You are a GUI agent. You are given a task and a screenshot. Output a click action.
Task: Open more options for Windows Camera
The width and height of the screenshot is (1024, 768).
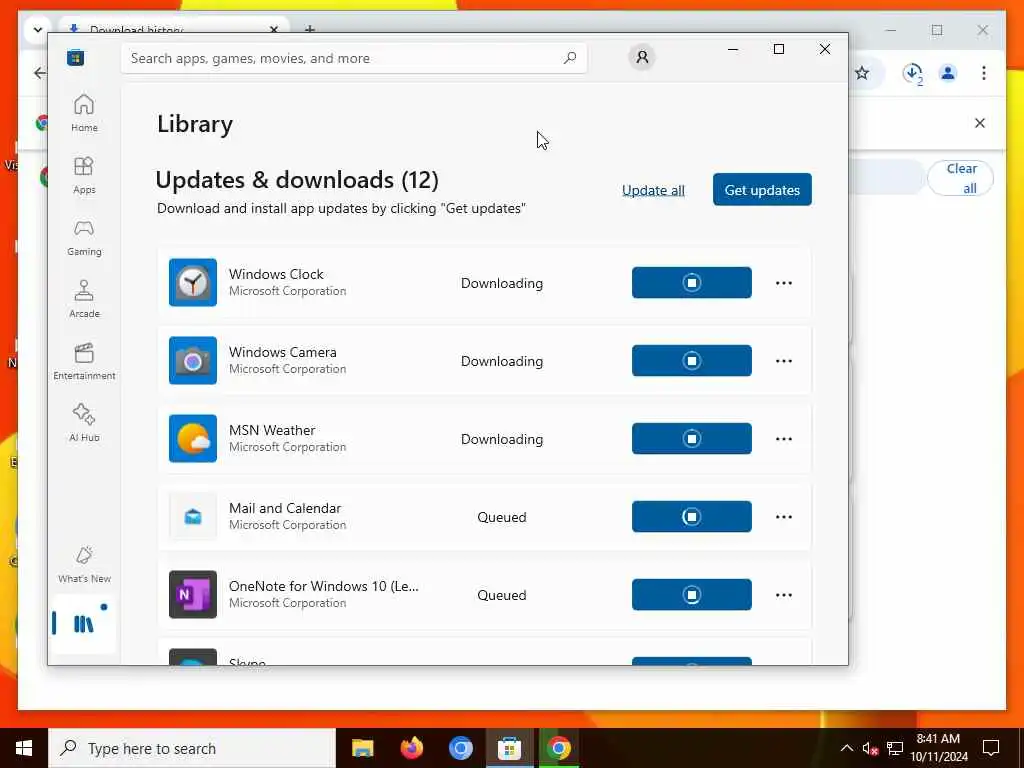coord(784,360)
